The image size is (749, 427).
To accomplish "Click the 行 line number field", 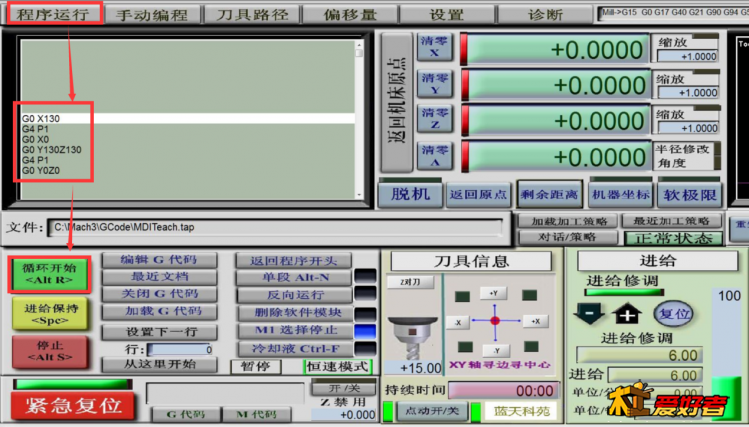I will pyautogui.click(x=180, y=350).
